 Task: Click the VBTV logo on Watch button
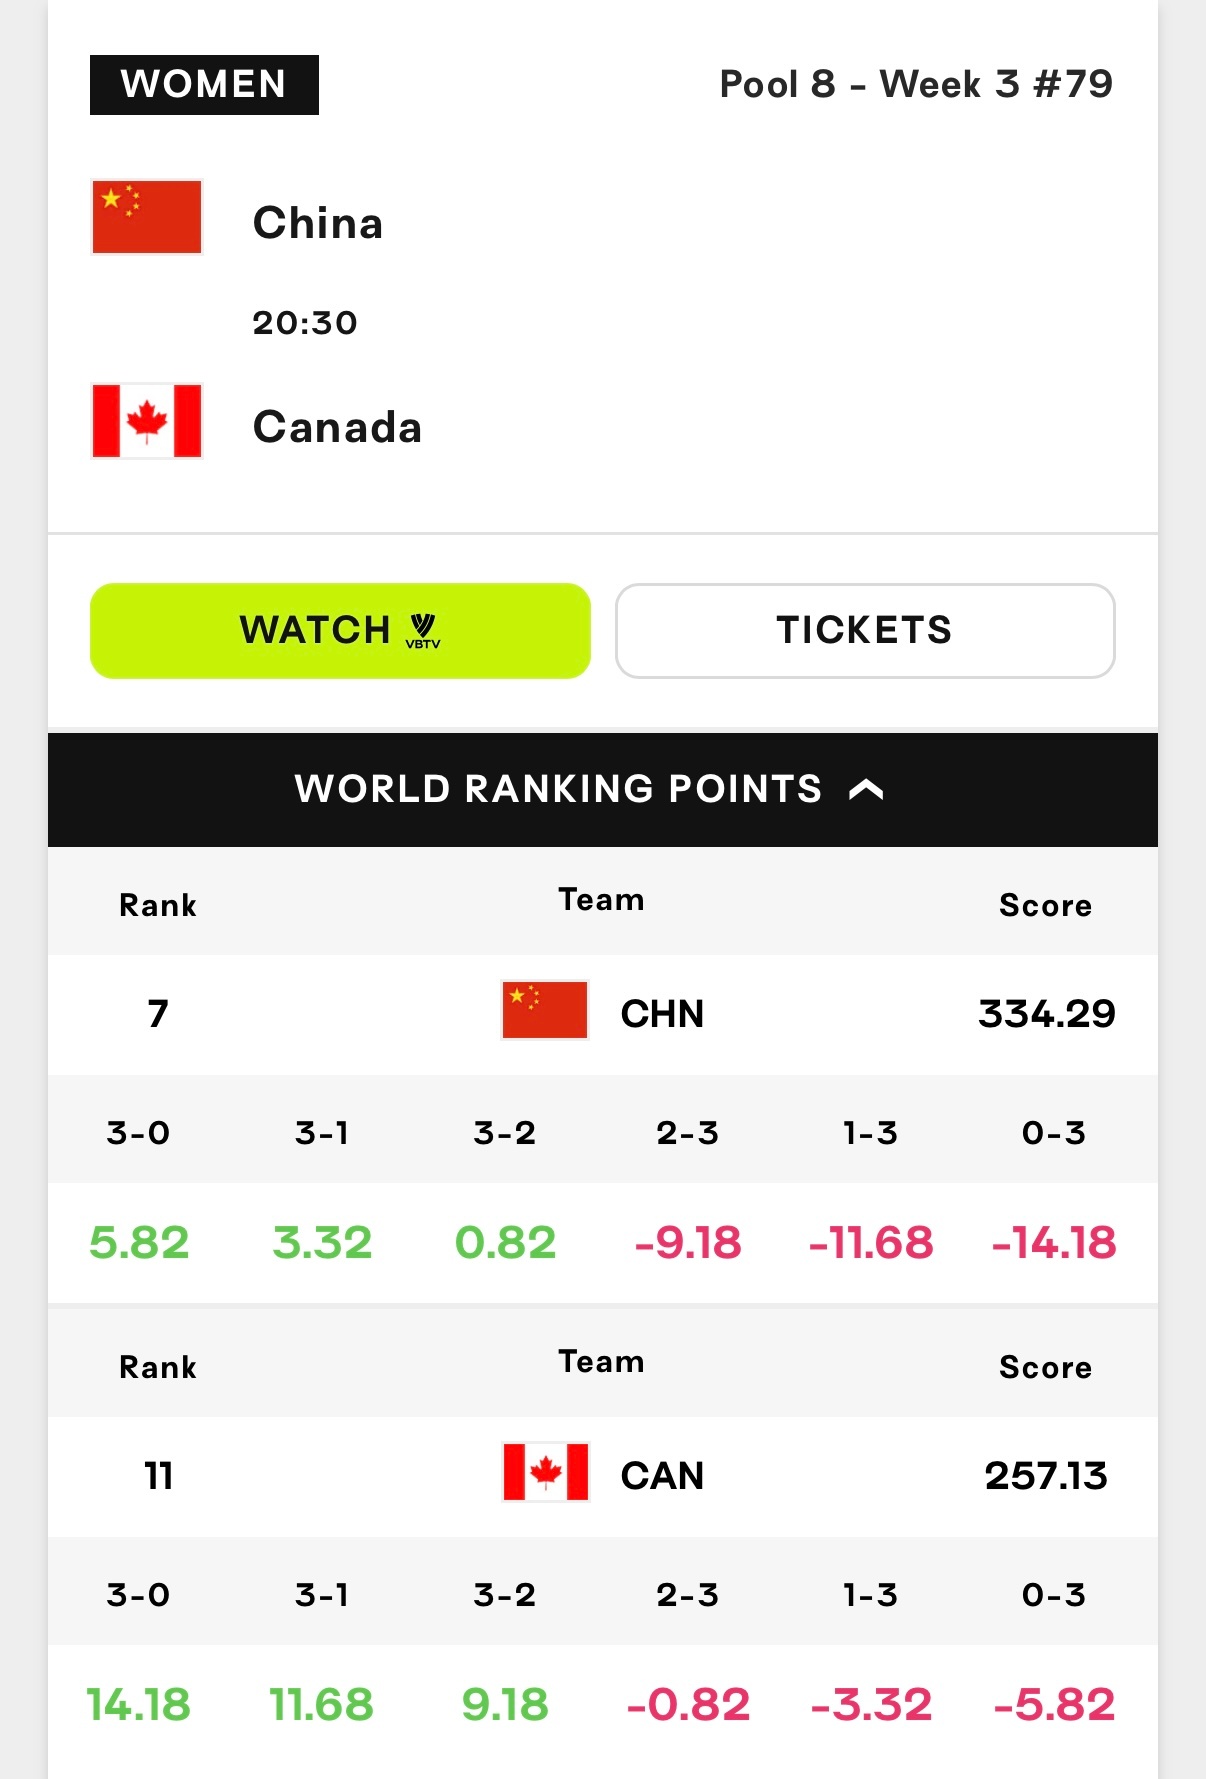coord(423,631)
